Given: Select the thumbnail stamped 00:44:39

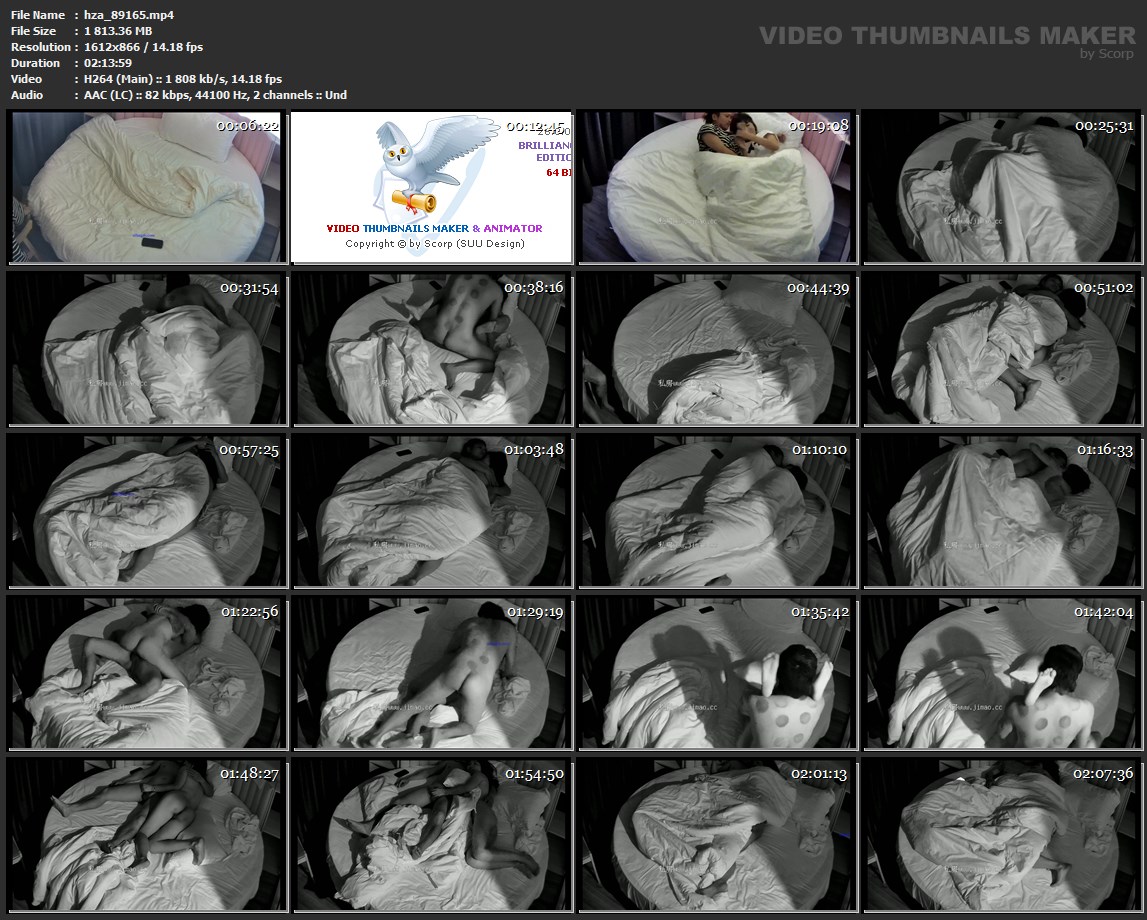Looking at the screenshot, I should [x=716, y=349].
